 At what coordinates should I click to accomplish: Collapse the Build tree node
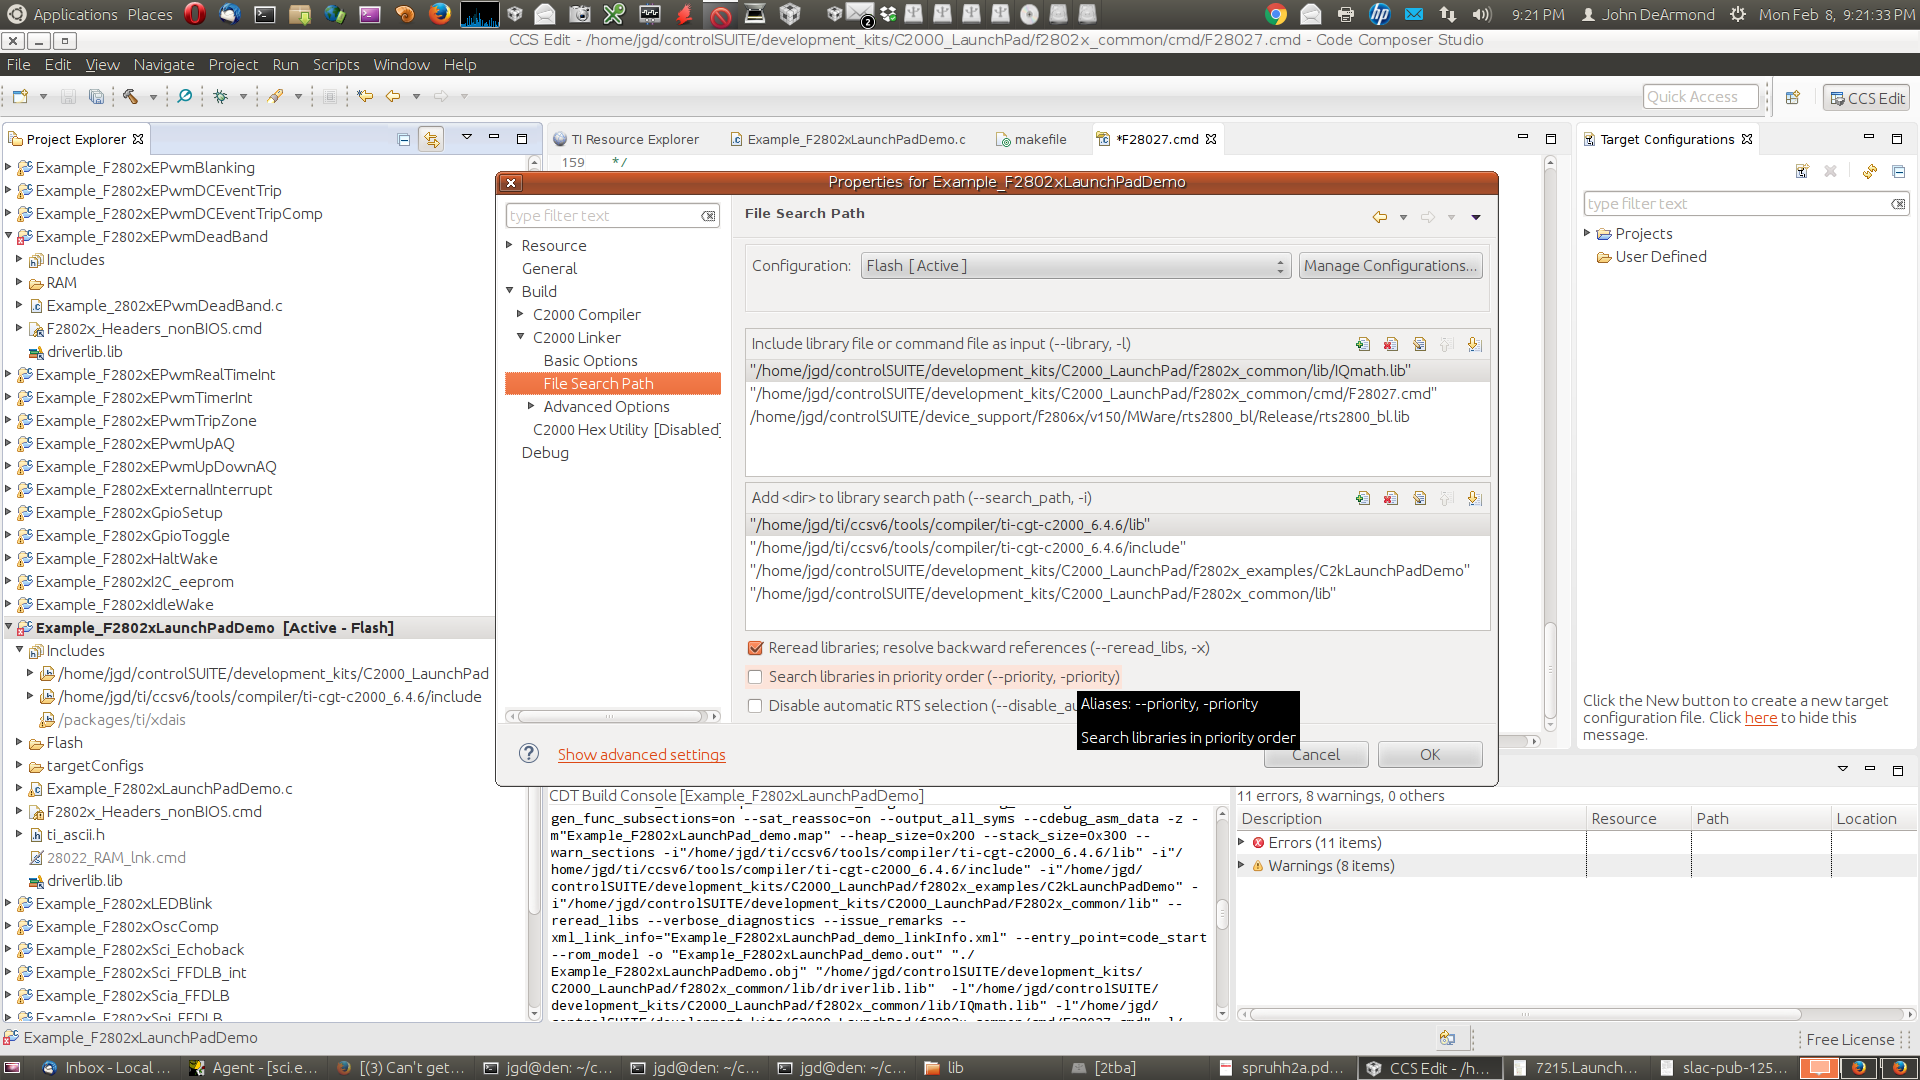pos(509,291)
